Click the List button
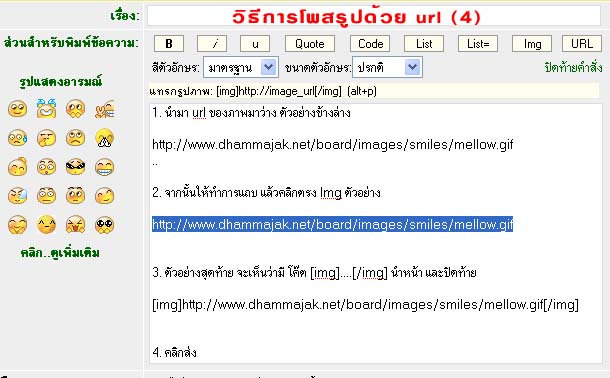The height and width of the screenshot is (378, 610). [424, 44]
